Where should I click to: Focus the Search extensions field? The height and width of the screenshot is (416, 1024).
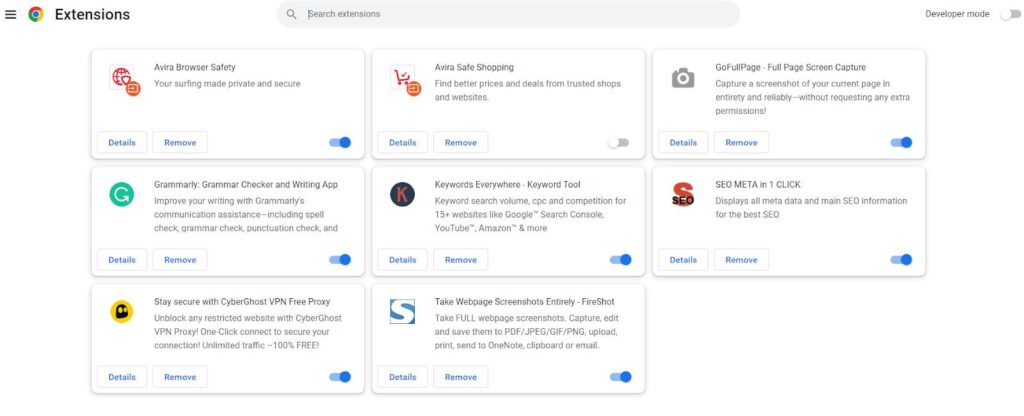click(x=508, y=14)
